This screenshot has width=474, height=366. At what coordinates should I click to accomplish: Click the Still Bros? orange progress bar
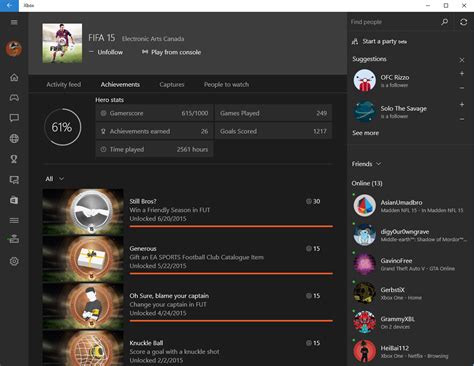click(231, 226)
